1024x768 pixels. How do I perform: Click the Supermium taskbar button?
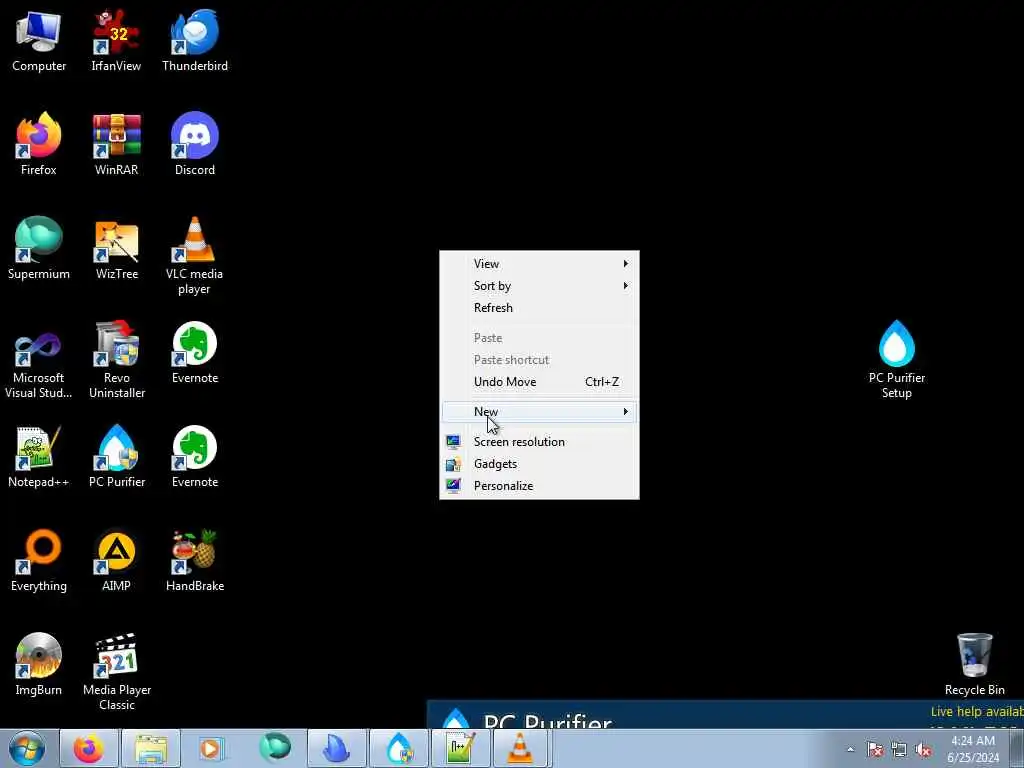[274, 748]
